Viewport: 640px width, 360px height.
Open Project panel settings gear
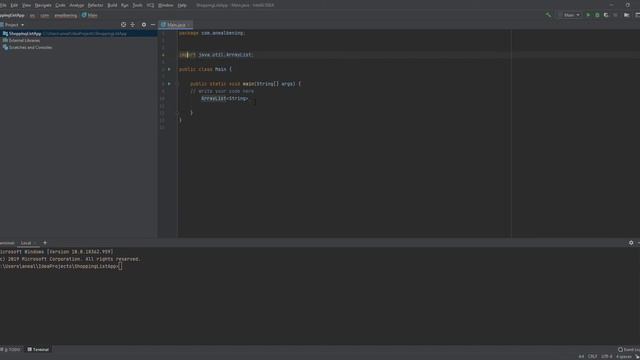[x=144, y=25]
